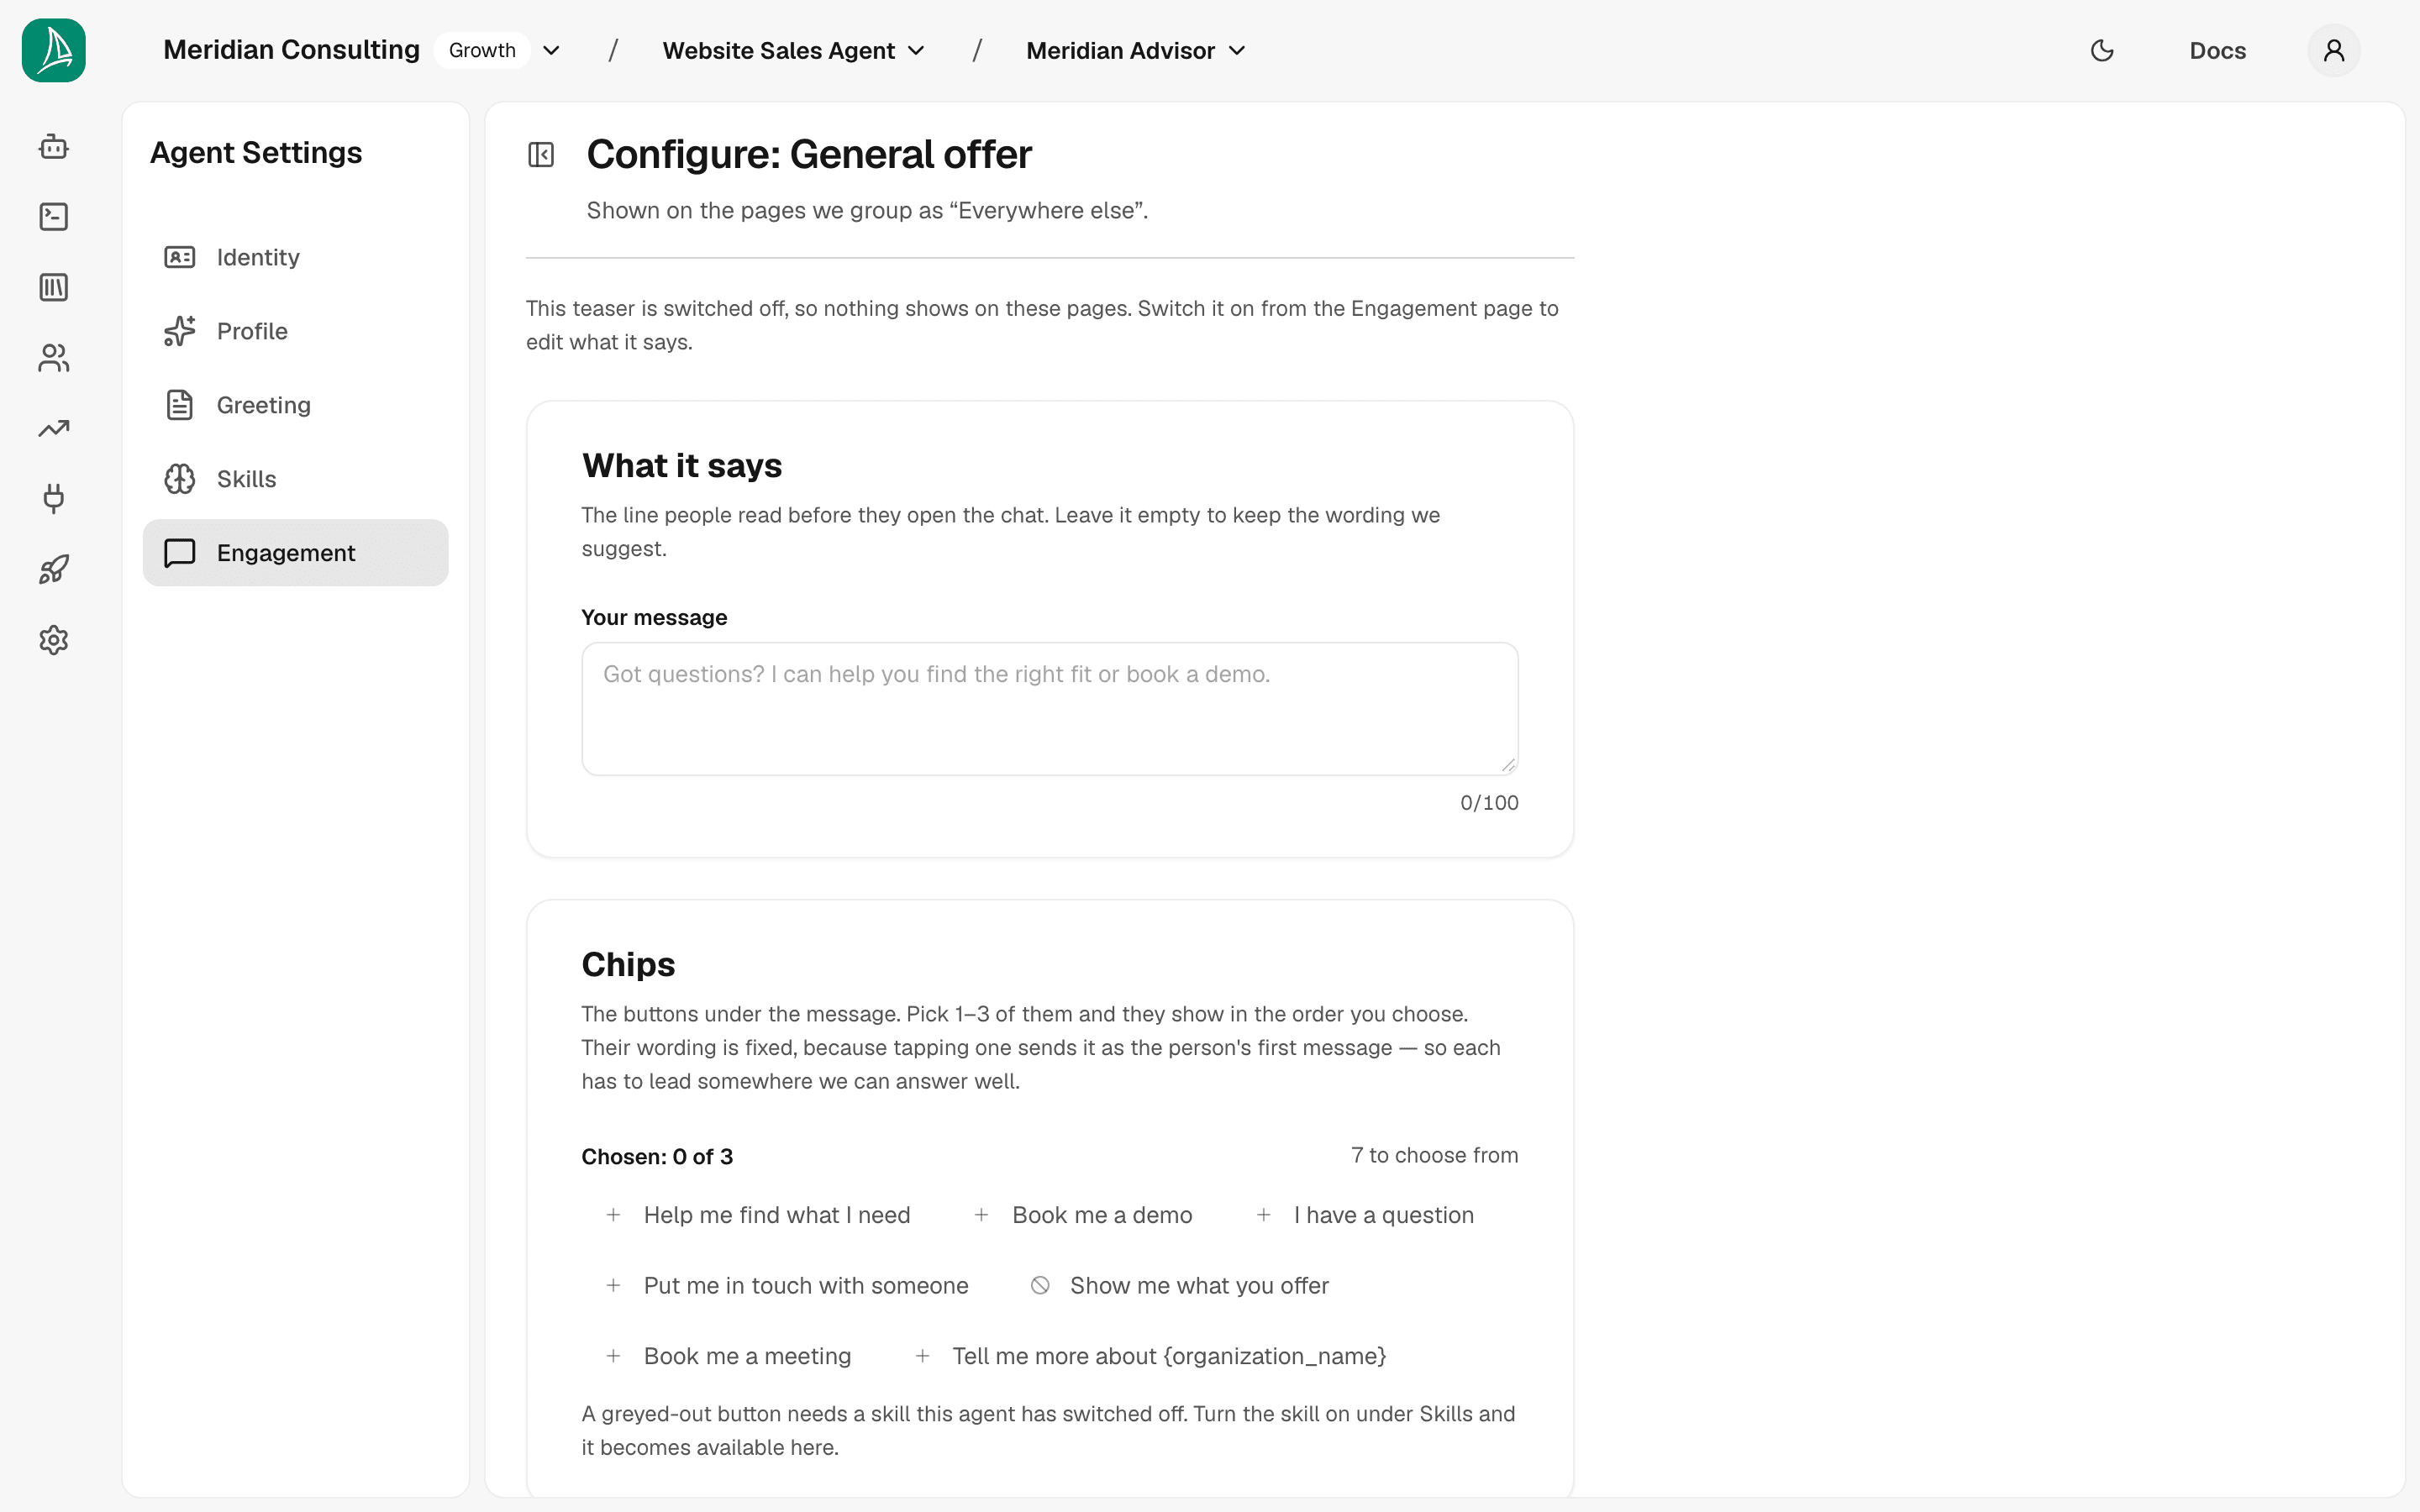Screen dimensions: 2420x1512
Task: Collapse the settings panel with sidebar toggle icon
Action: pyautogui.click(x=541, y=155)
